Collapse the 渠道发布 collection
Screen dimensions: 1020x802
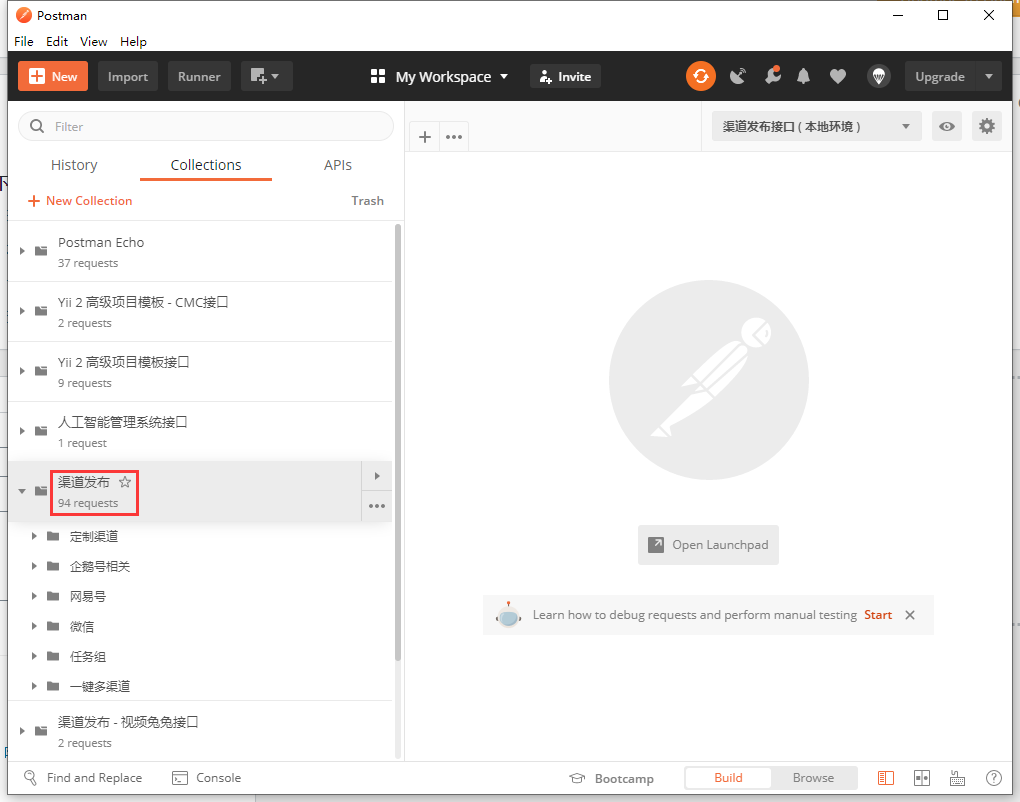point(22,491)
